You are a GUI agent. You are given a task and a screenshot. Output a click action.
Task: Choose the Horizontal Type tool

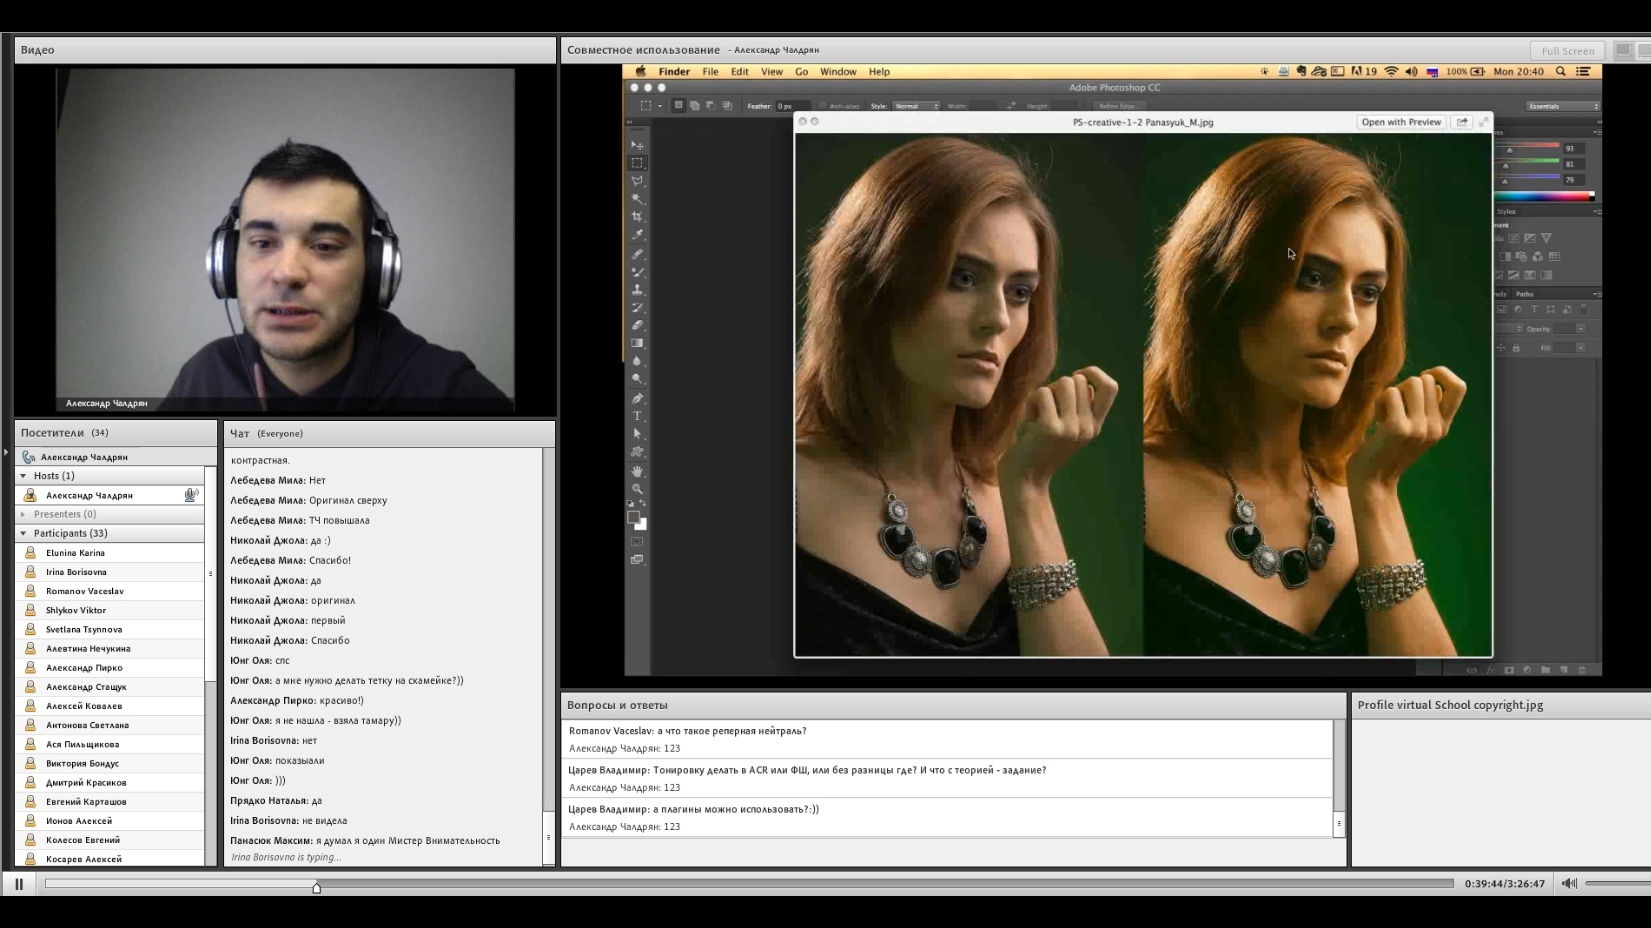coord(637,416)
